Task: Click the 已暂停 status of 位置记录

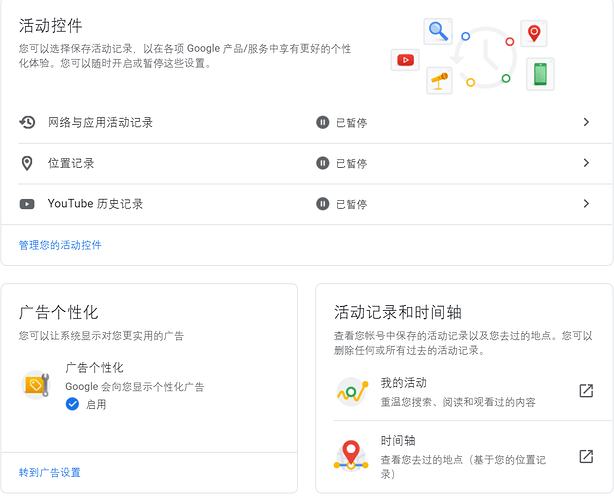Action: (351, 164)
